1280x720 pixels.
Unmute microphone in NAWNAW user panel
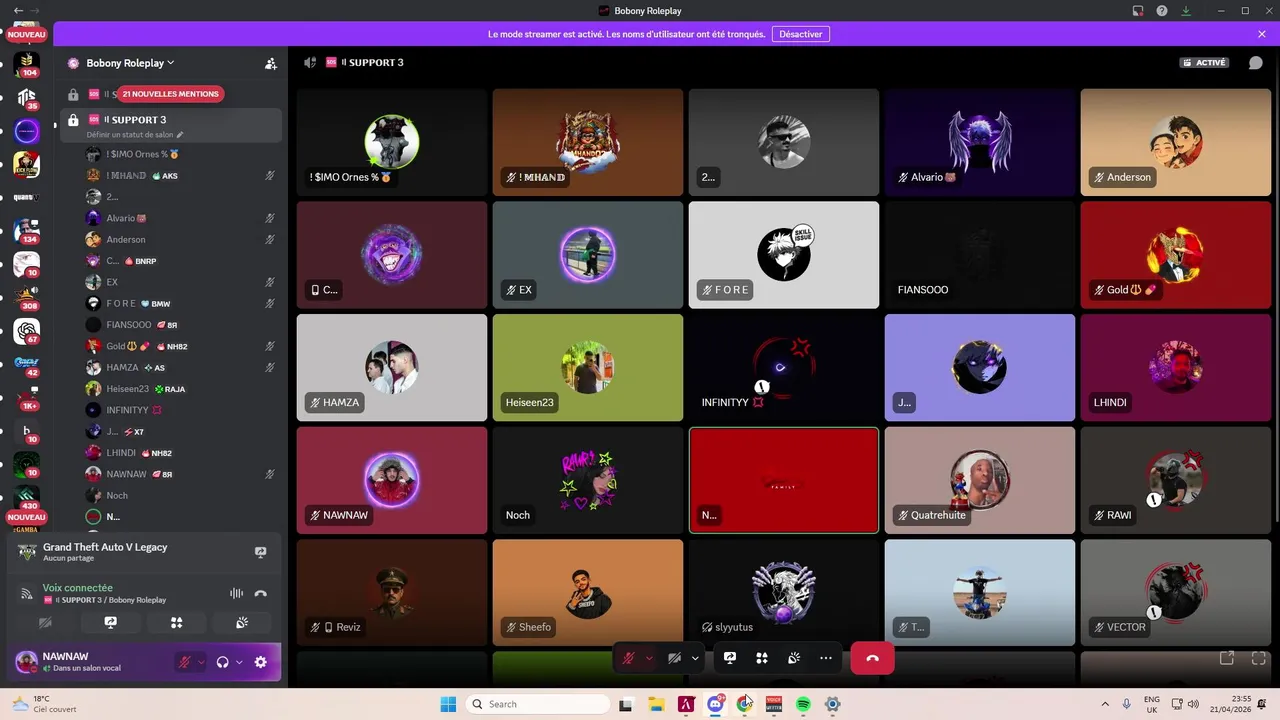(x=185, y=662)
